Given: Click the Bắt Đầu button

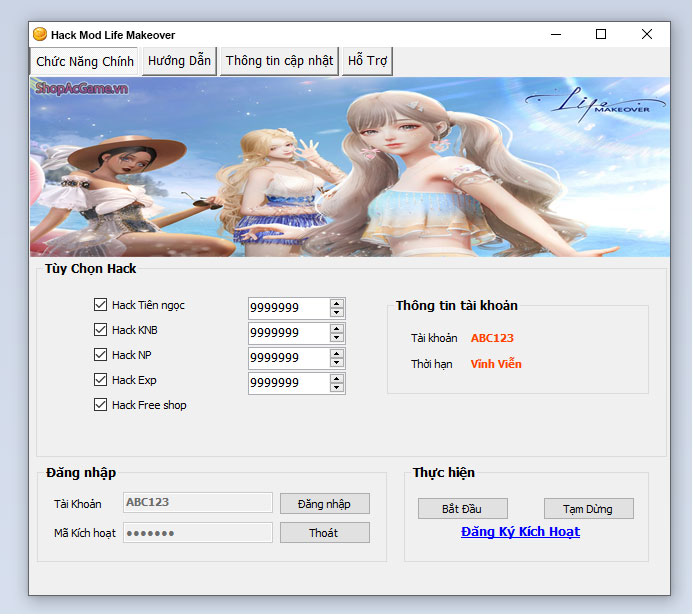Looking at the screenshot, I should tap(463, 509).
